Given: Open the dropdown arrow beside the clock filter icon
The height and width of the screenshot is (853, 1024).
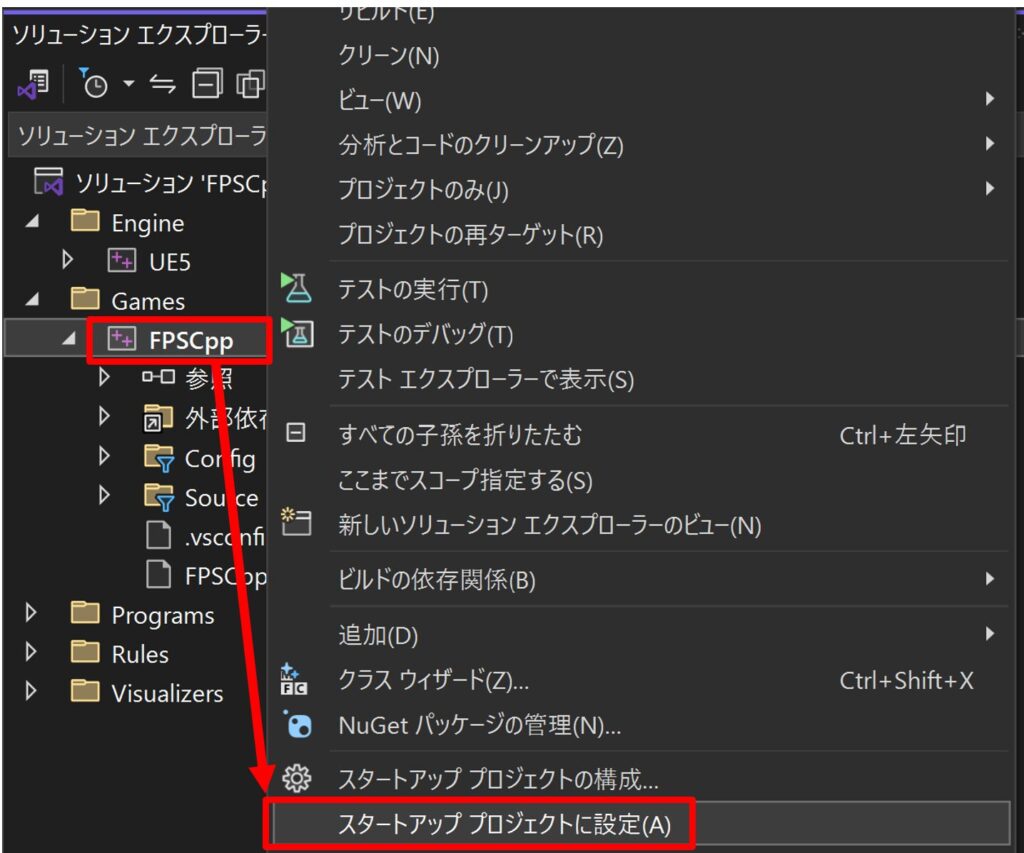Looking at the screenshot, I should 129,84.
